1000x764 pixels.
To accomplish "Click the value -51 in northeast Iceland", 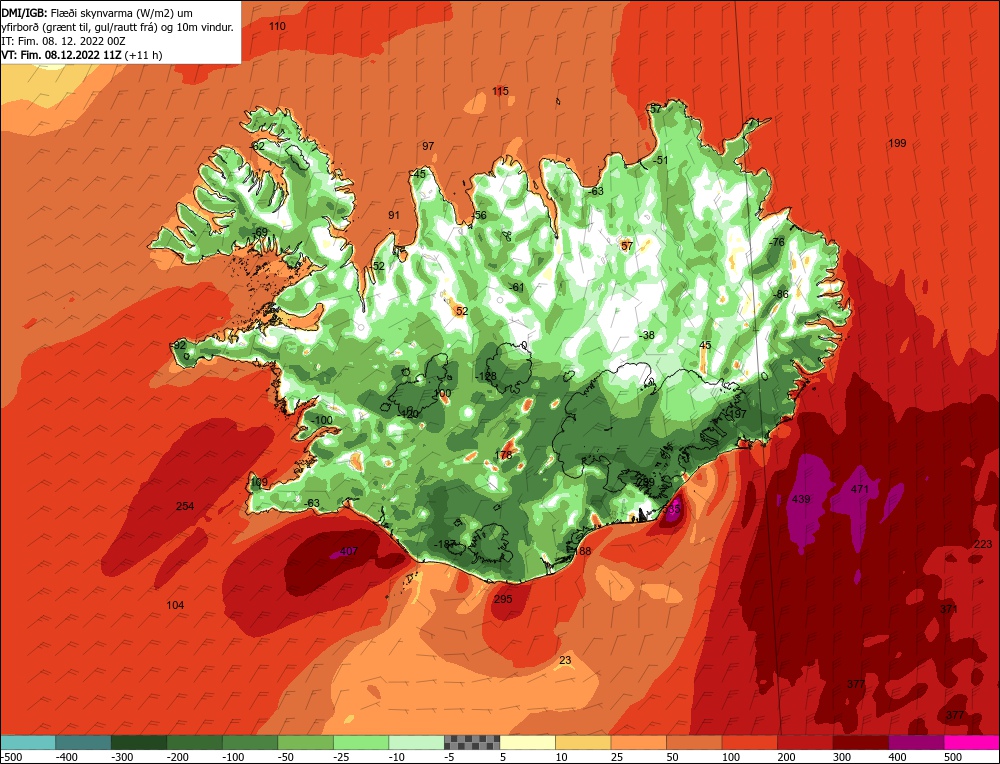I will pos(660,160).
